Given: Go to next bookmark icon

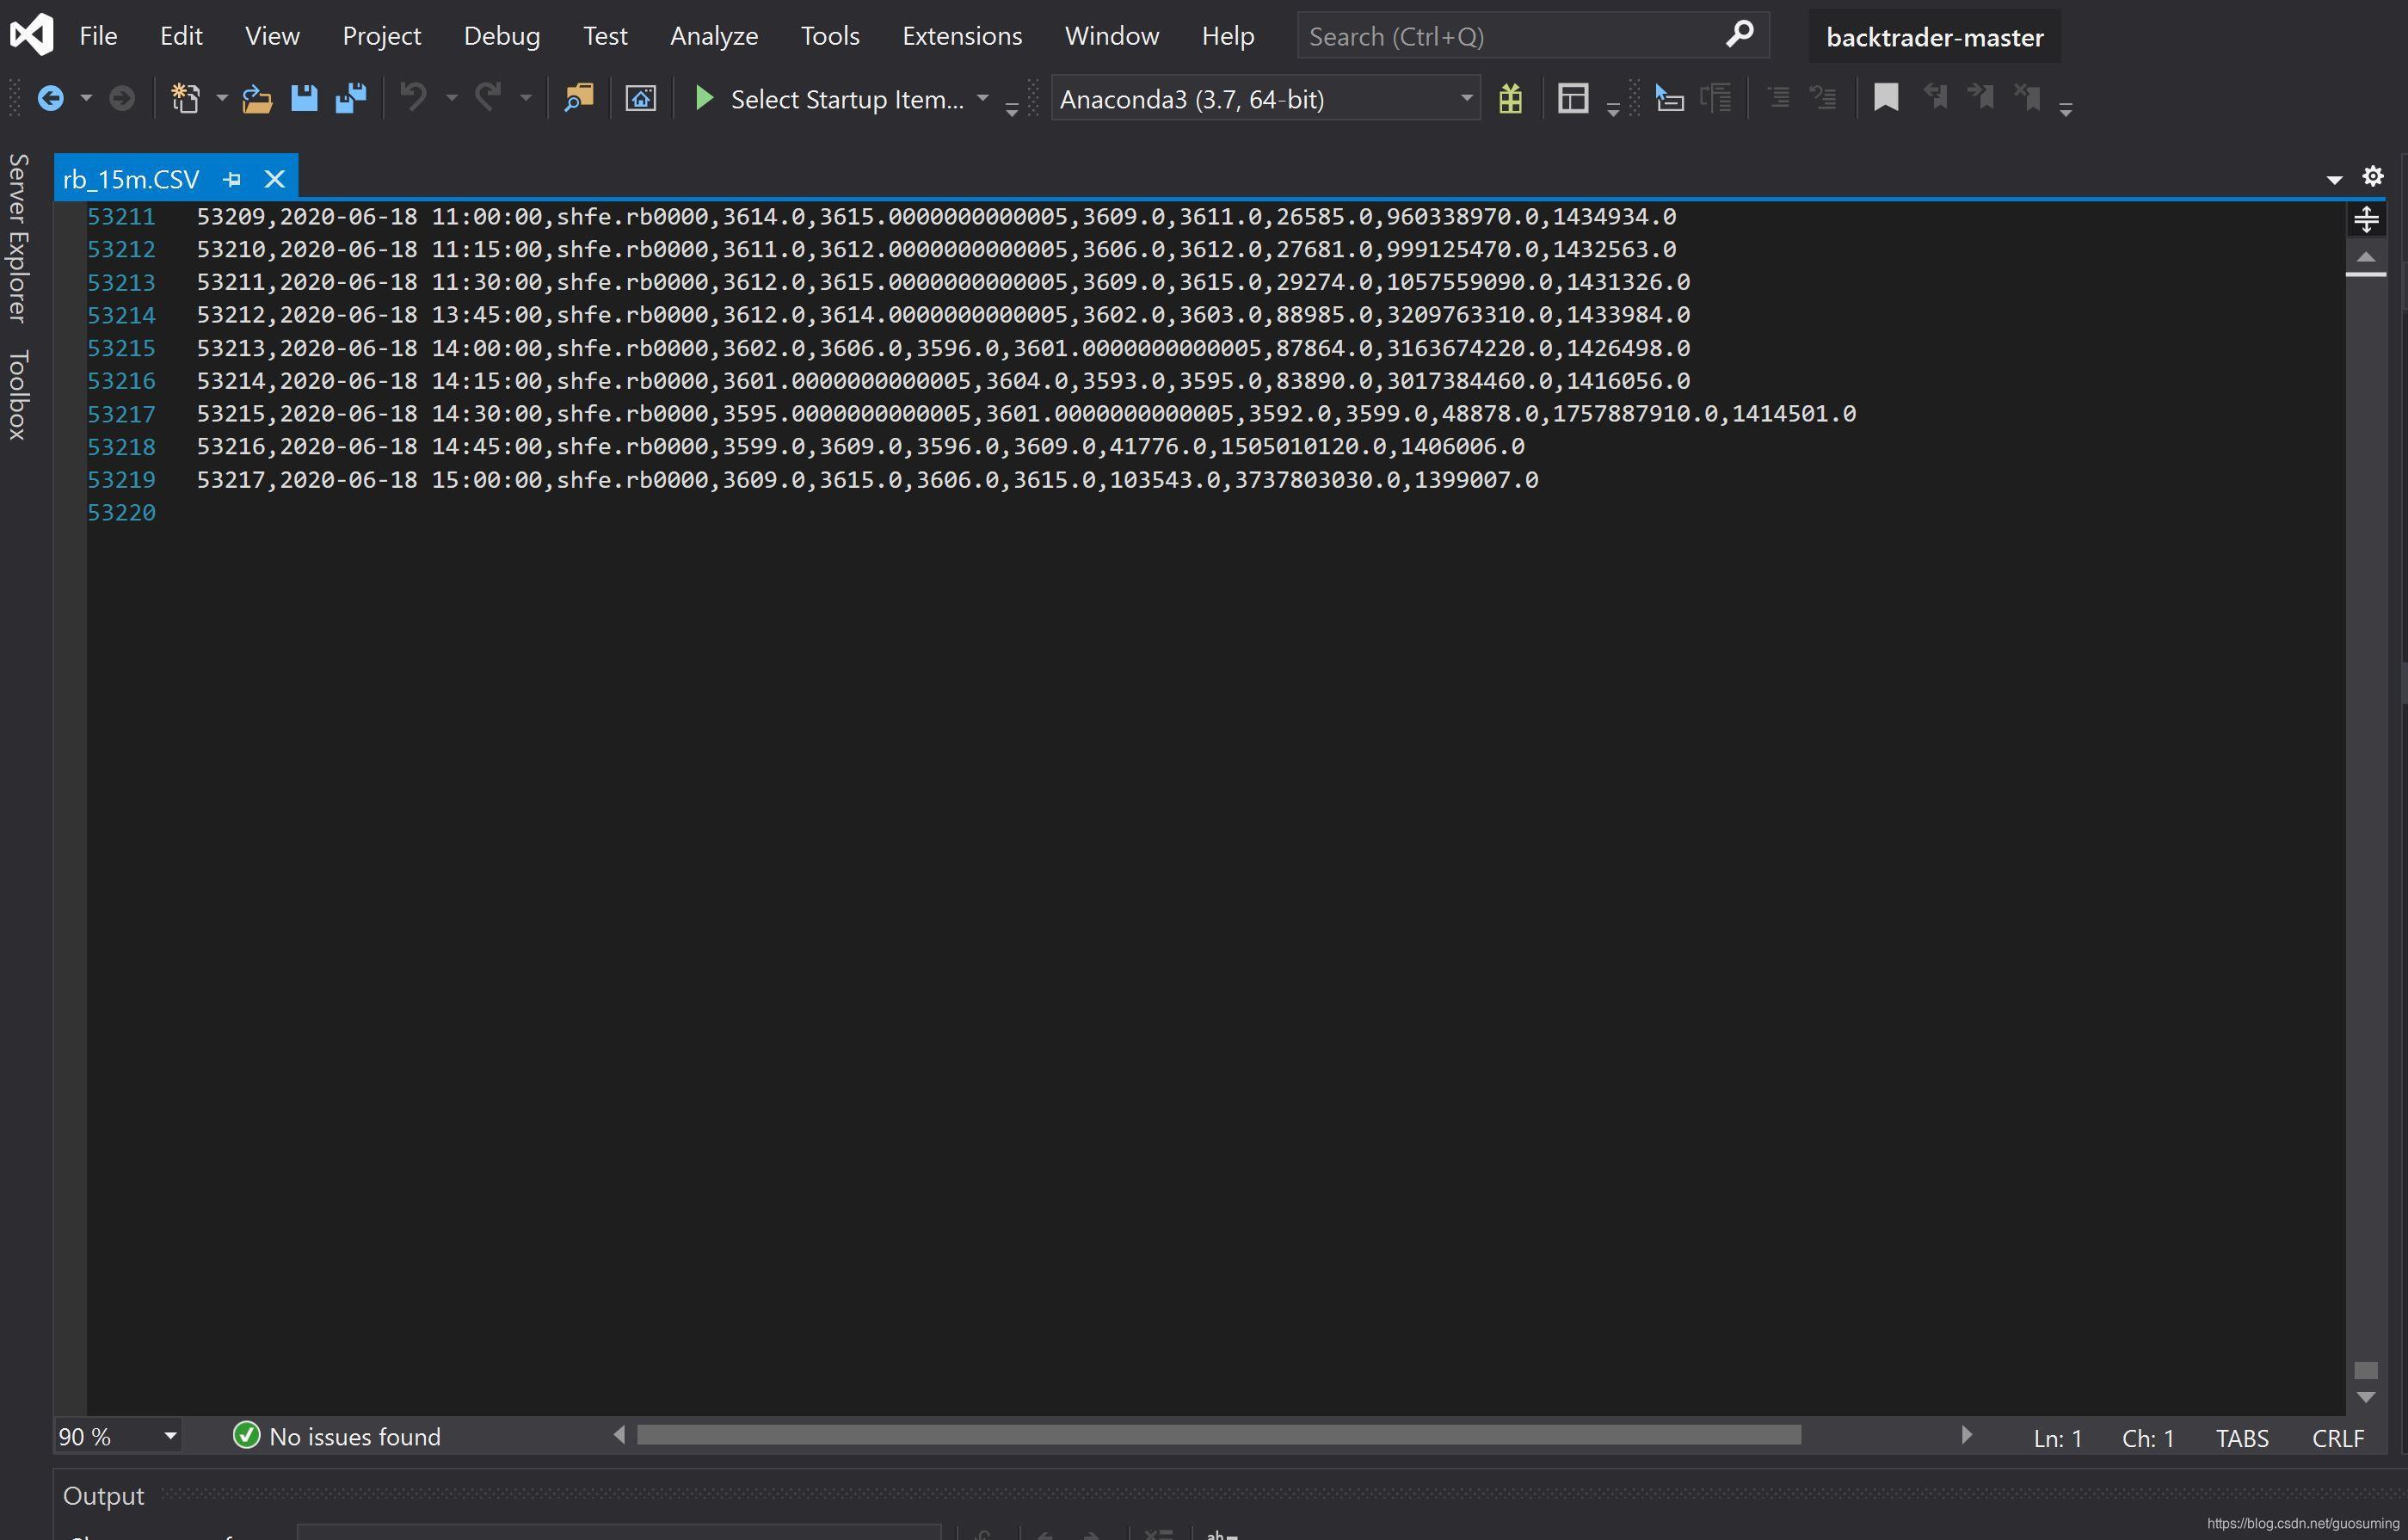Looking at the screenshot, I should (x=1980, y=98).
